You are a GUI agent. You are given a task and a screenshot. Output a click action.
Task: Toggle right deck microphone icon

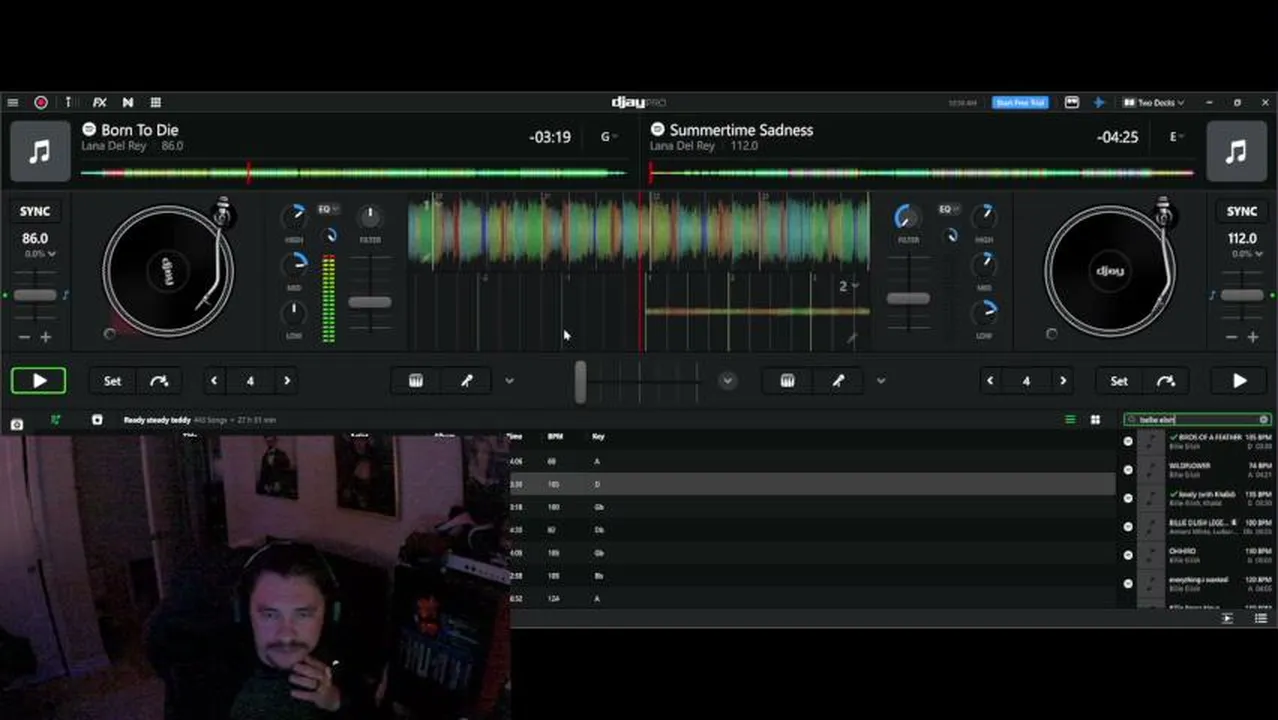[838, 380]
